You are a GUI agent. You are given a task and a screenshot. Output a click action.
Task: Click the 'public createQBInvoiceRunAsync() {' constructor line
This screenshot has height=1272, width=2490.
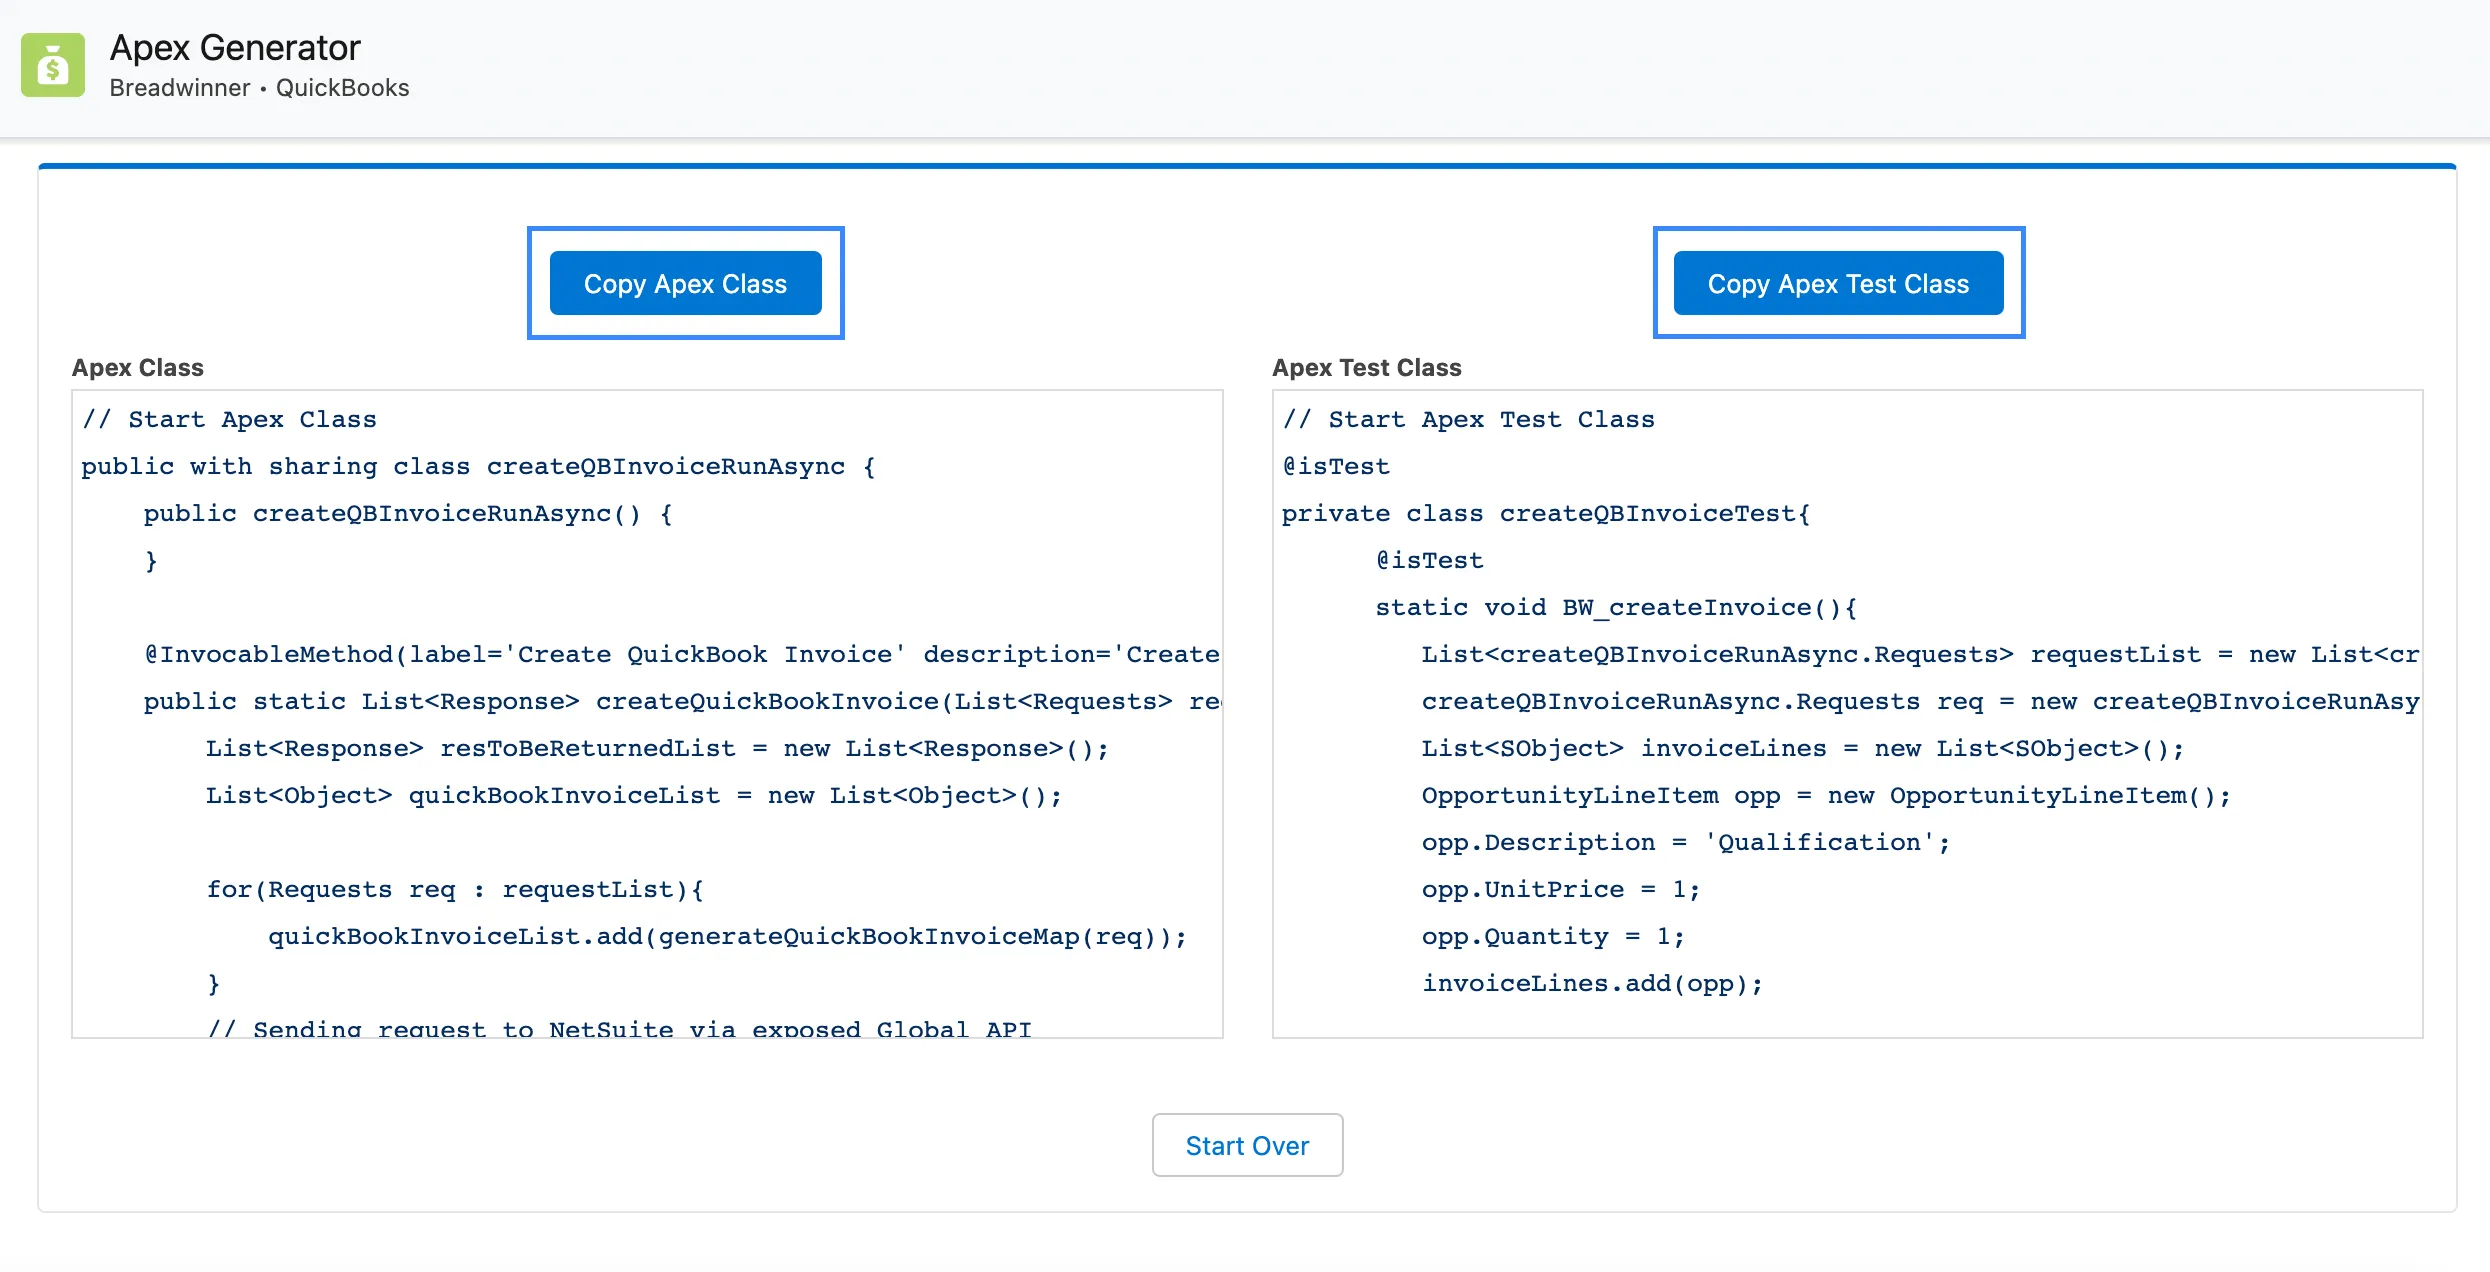point(408,513)
